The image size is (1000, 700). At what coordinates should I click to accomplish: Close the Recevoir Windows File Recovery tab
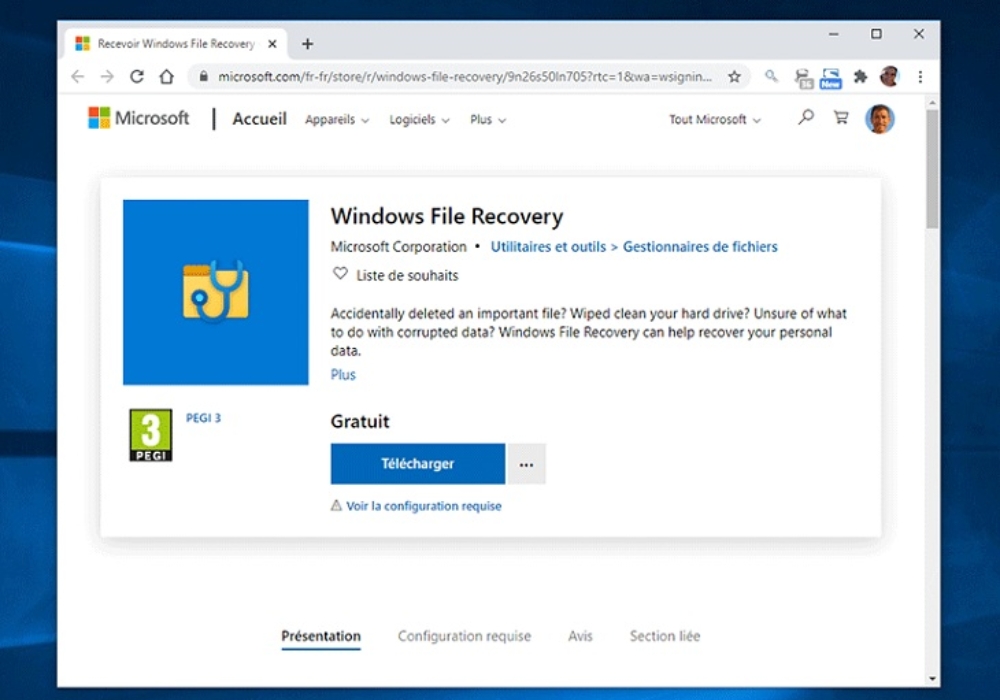pyautogui.click(x=272, y=44)
